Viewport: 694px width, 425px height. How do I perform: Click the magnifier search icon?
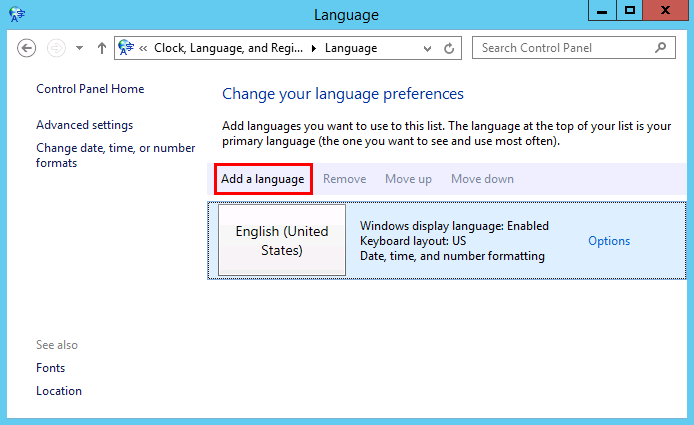coord(661,47)
